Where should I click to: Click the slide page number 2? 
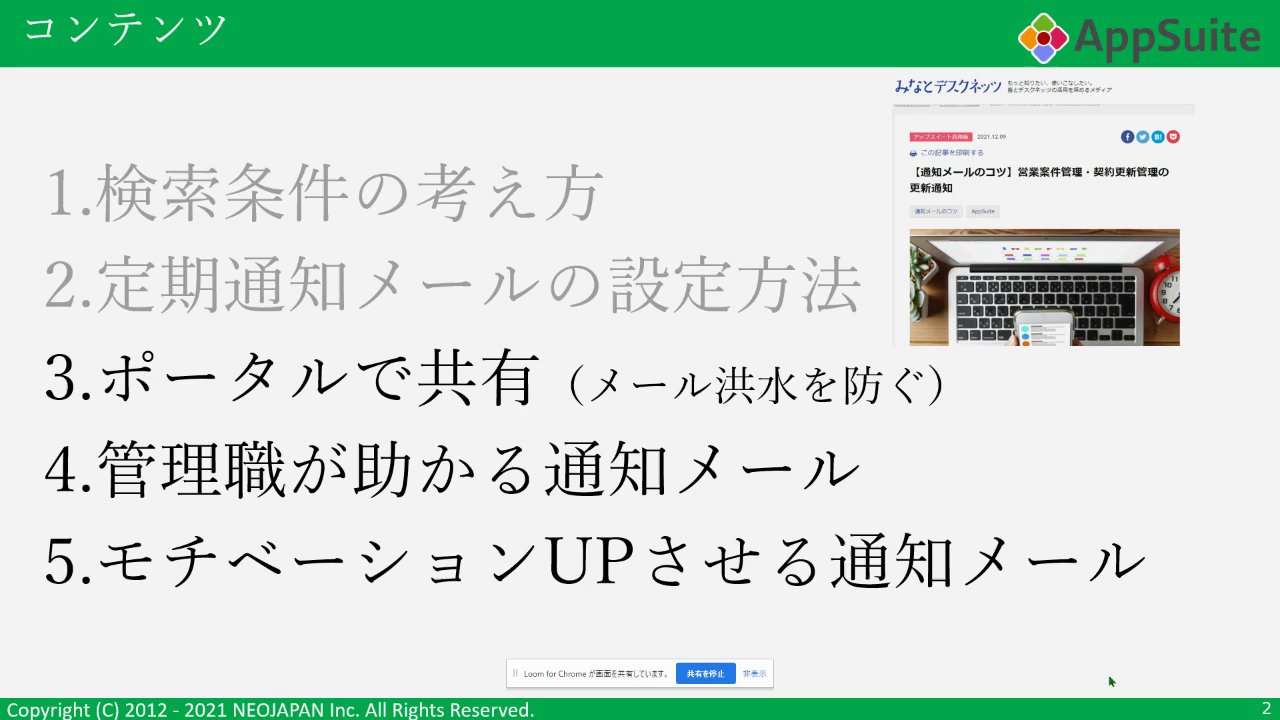(1266, 708)
